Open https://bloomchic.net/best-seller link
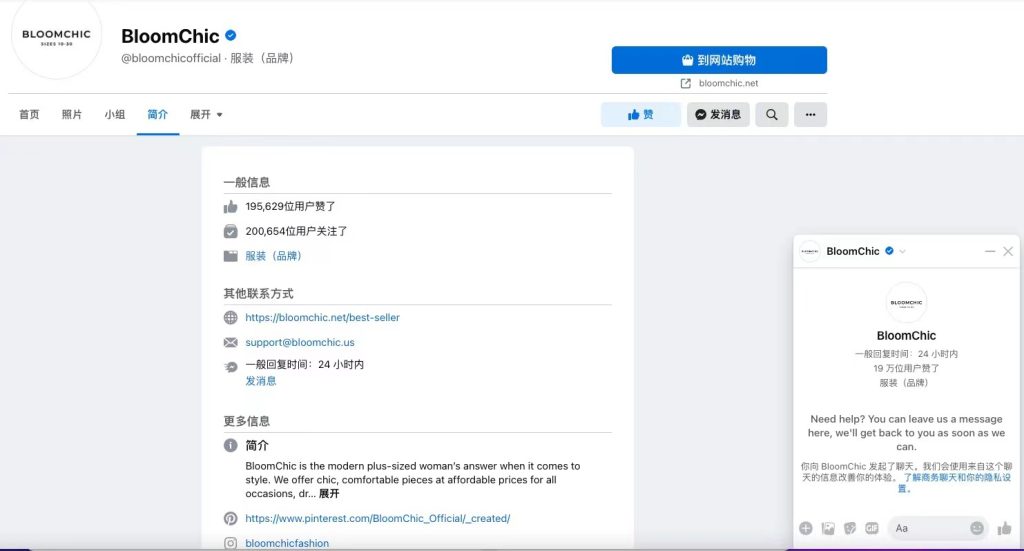 (x=323, y=317)
